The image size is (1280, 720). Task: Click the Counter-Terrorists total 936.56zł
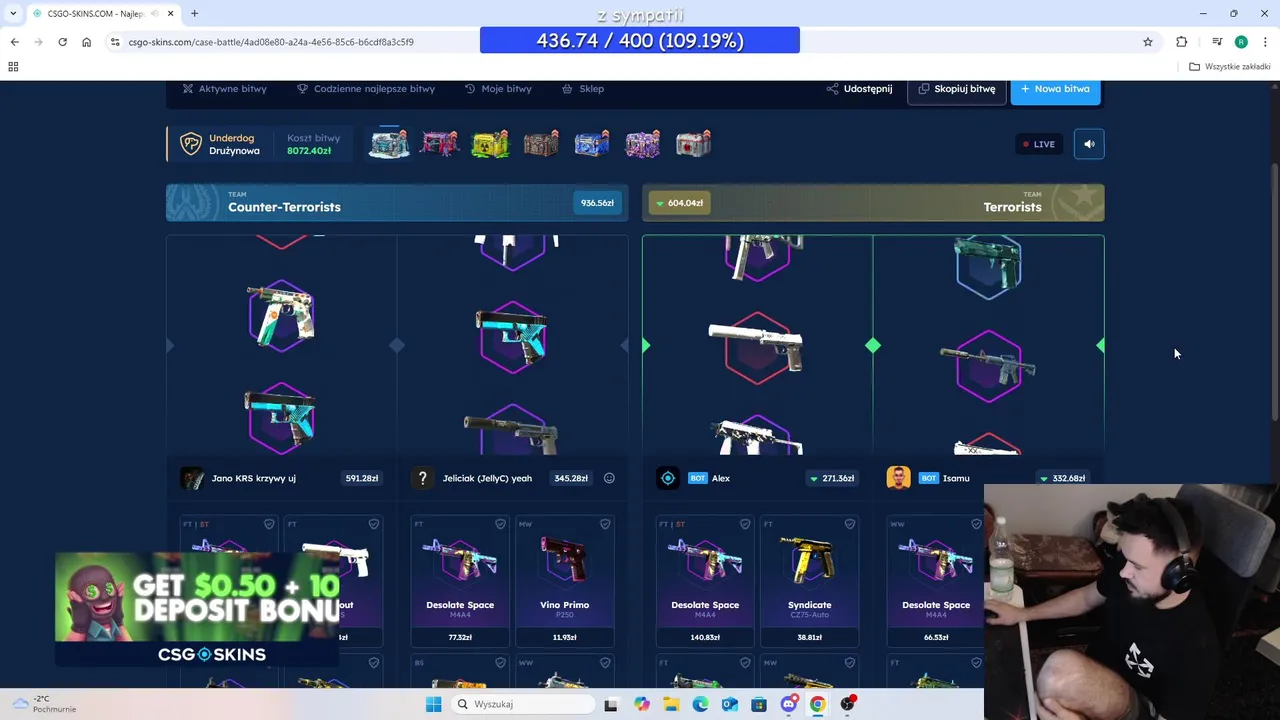tap(597, 203)
